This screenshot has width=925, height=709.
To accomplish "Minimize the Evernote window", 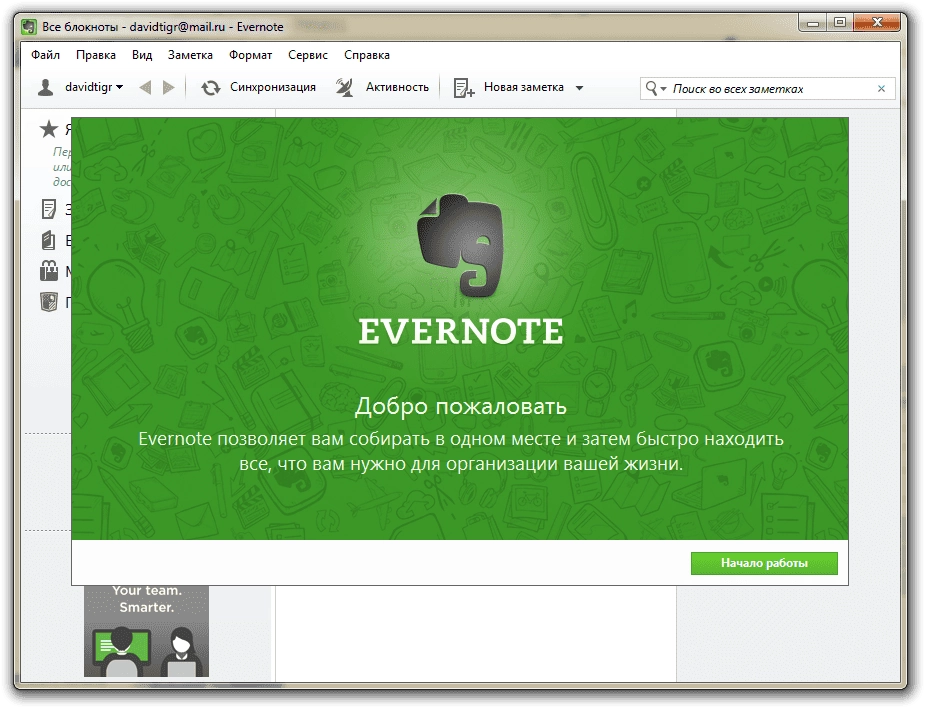I will point(814,23).
